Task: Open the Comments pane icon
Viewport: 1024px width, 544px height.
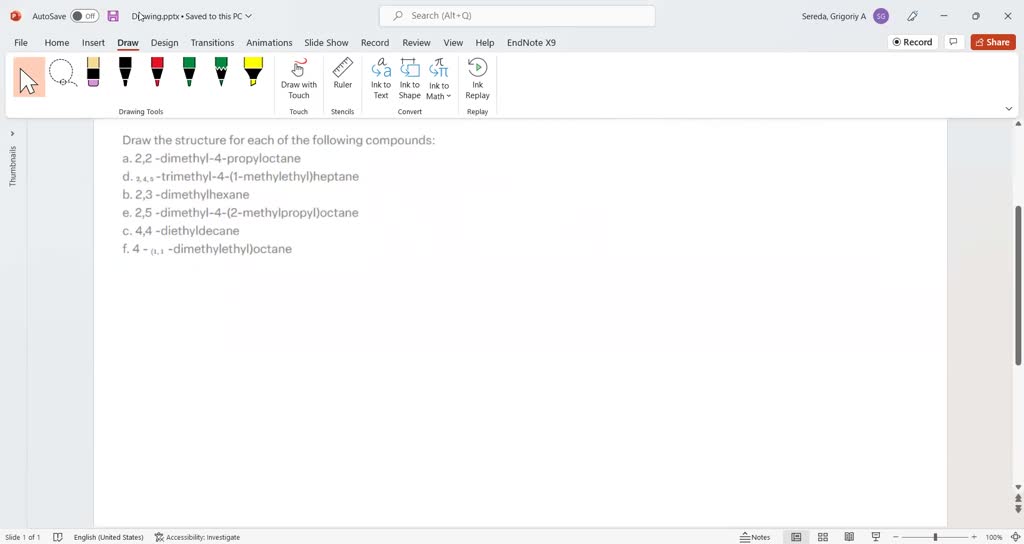Action: tap(953, 42)
